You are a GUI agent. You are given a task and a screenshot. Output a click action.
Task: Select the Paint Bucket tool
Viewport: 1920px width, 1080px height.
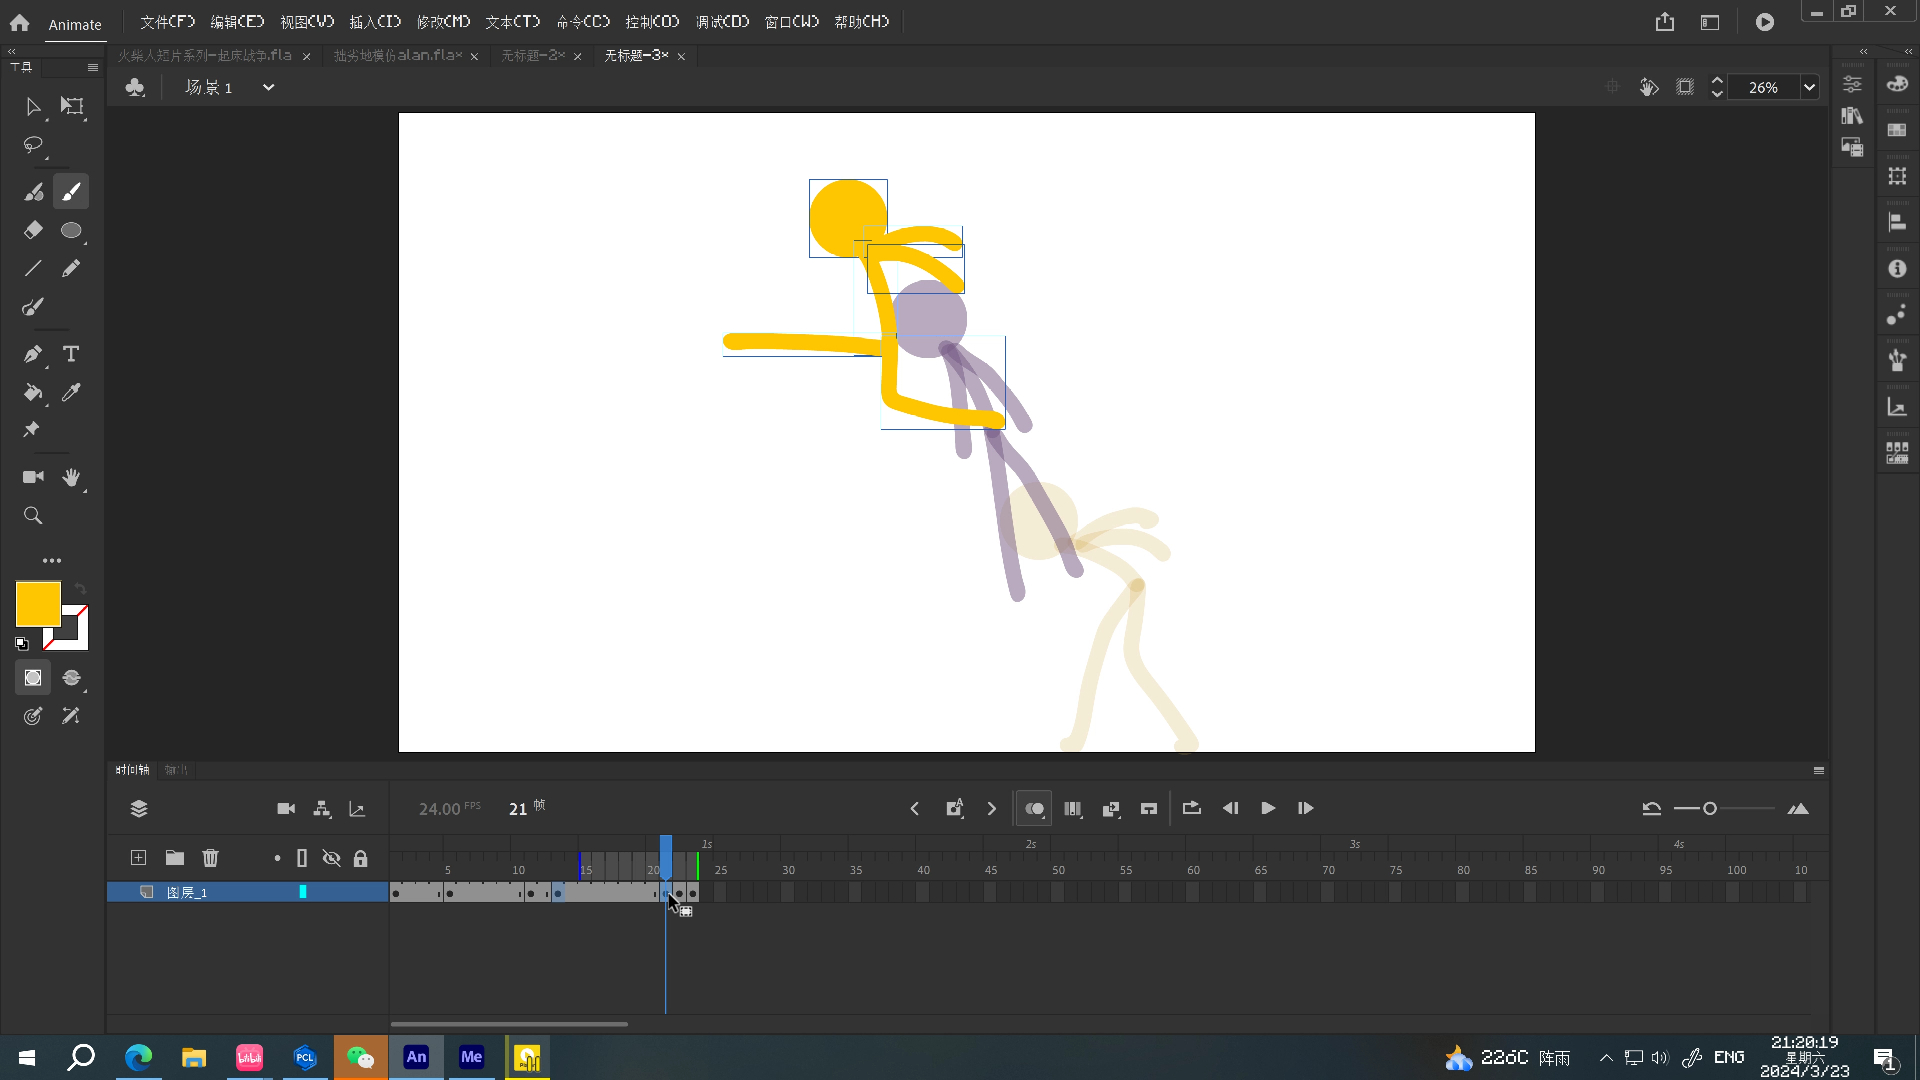point(33,392)
